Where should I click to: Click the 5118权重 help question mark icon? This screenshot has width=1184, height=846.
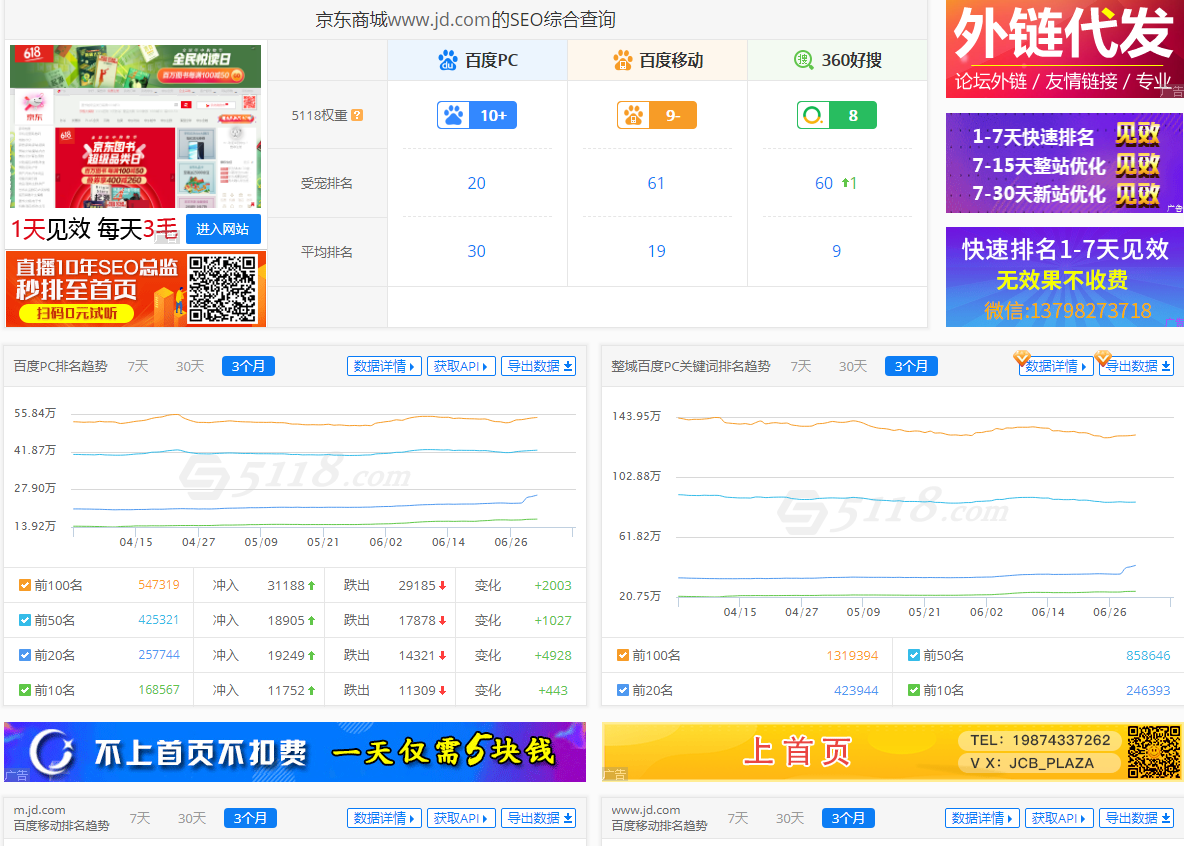pyautogui.click(x=357, y=115)
